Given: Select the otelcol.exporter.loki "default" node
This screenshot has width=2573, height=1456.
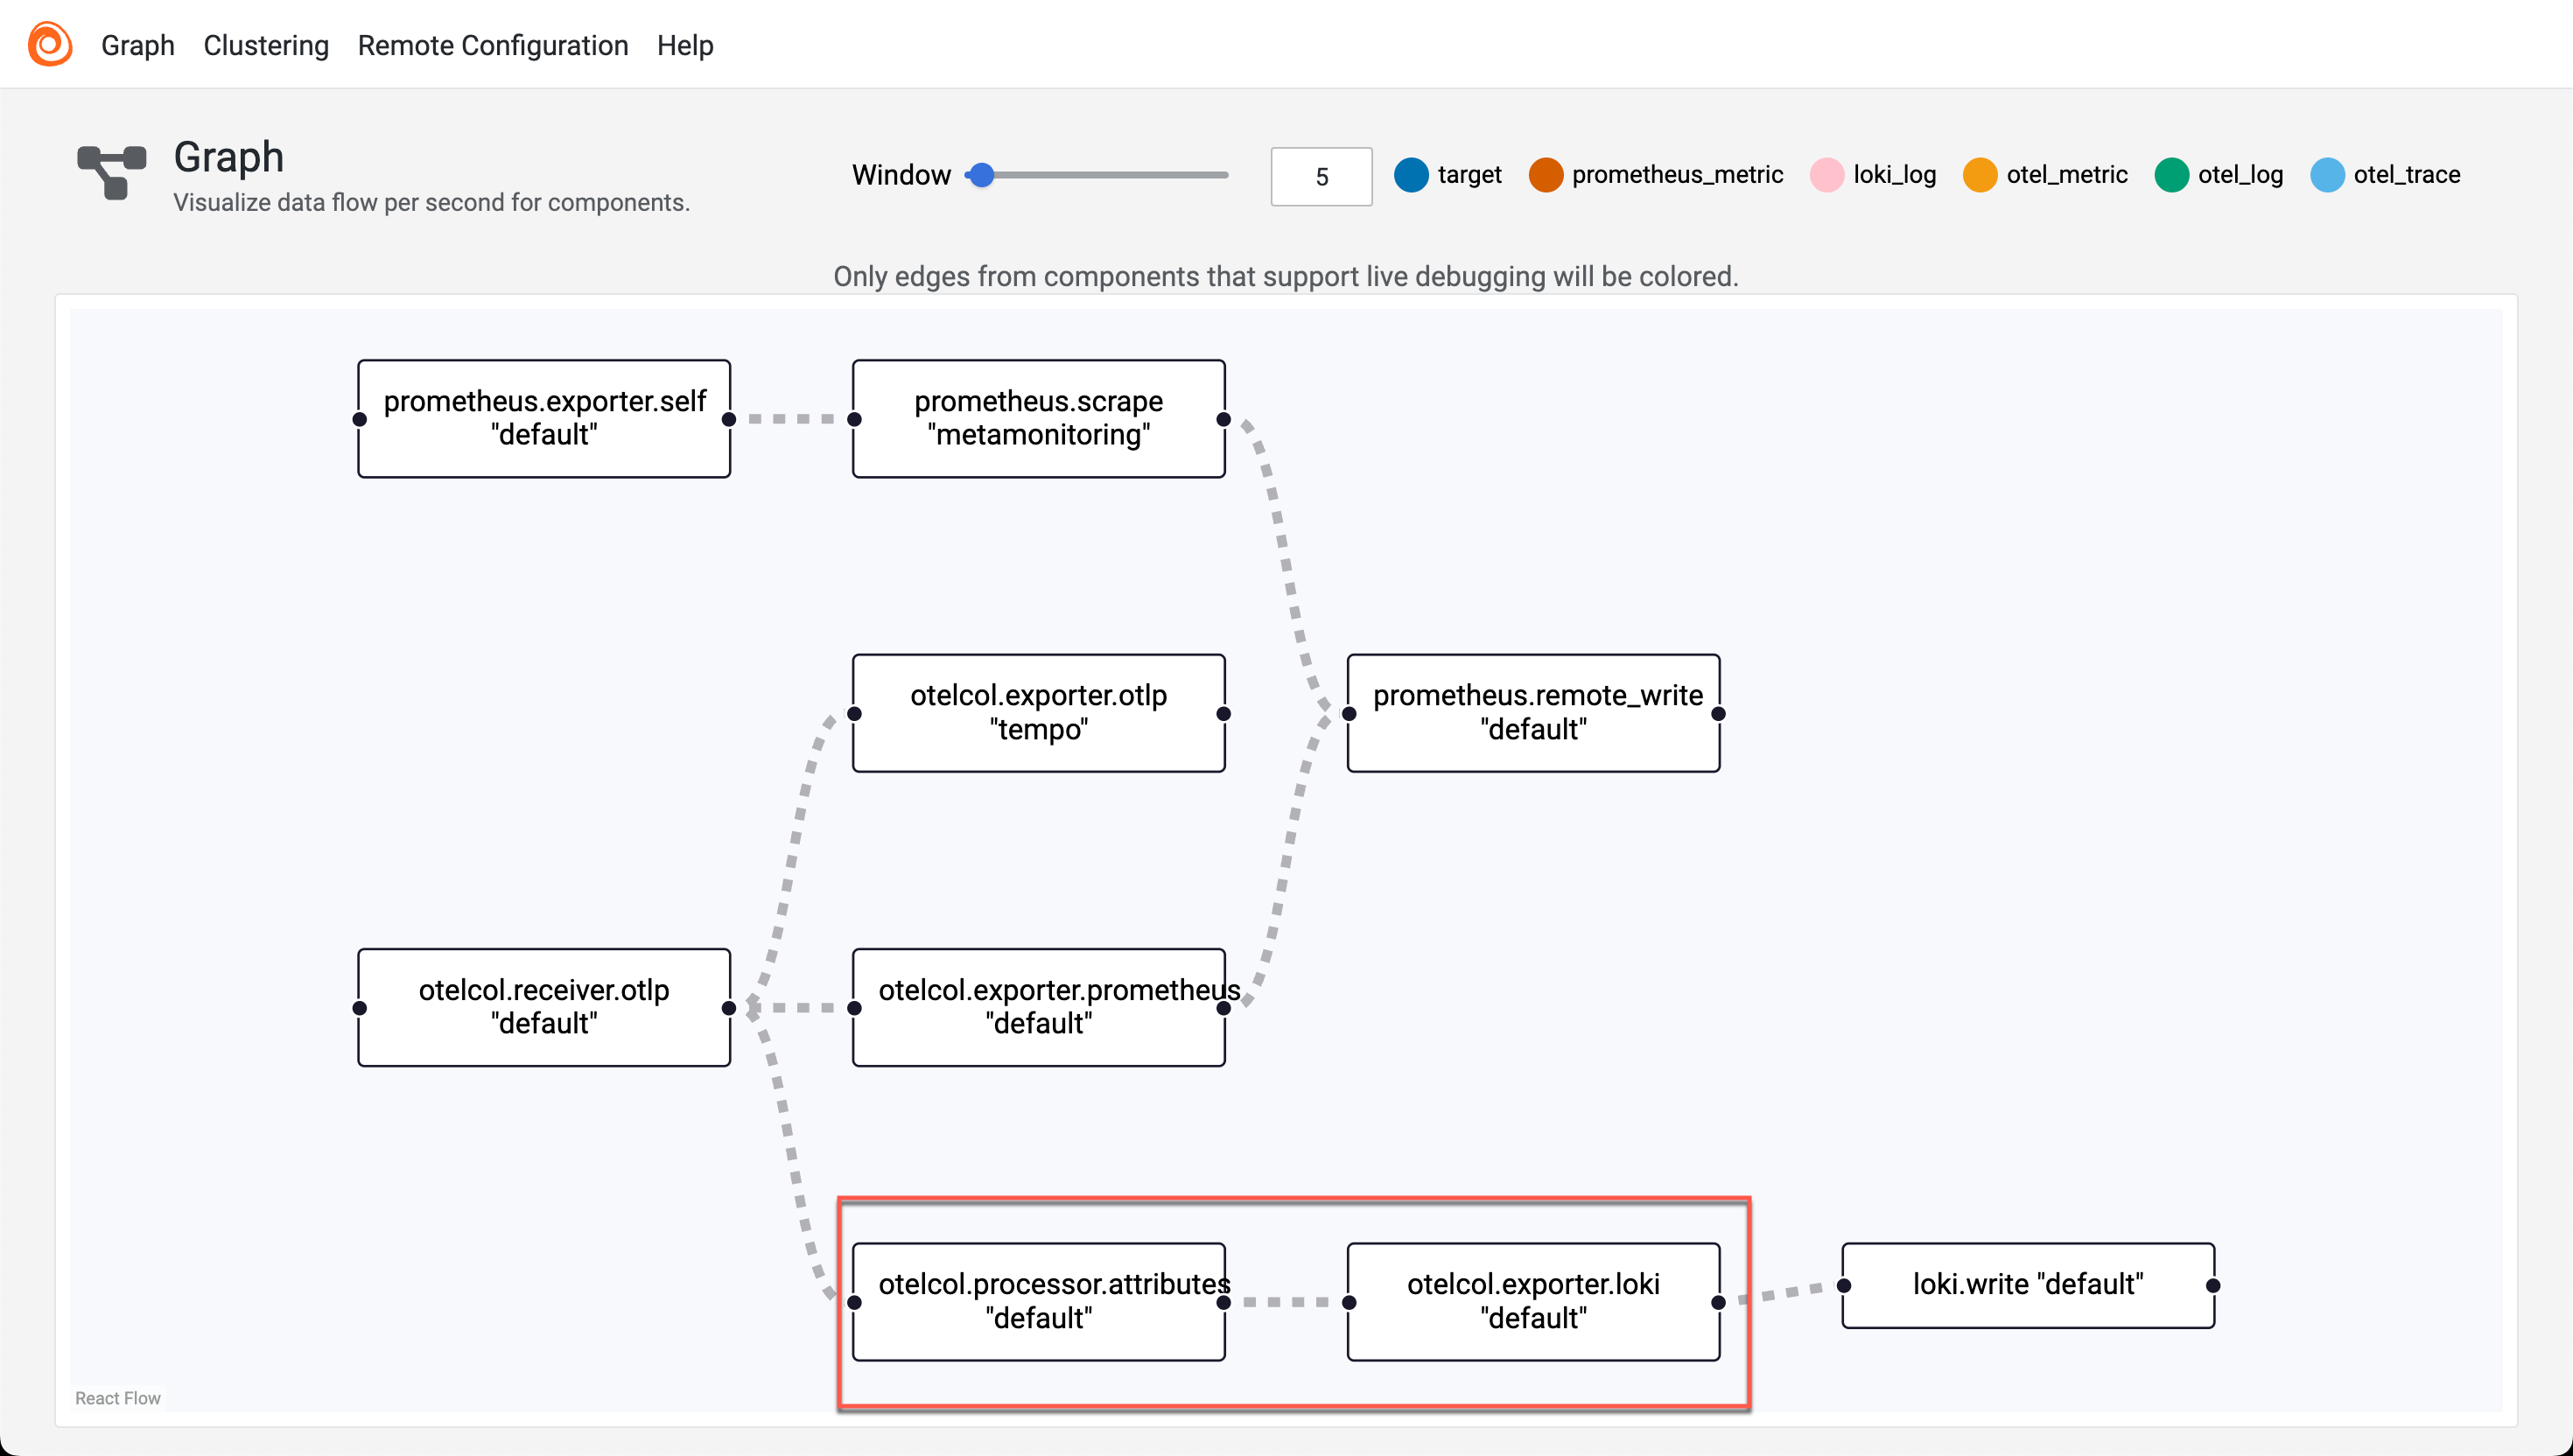Looking at the screenshot, I should coord(1533,1302).
